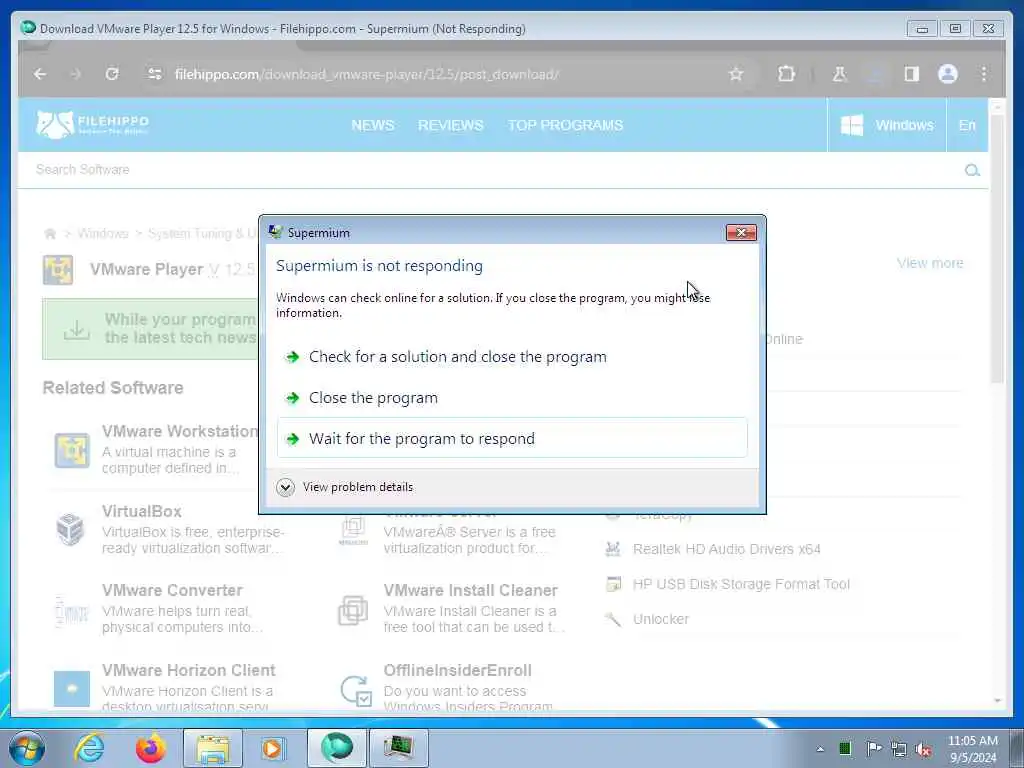This screenshot has width=1024, height=768.
Task: Click the page vertical scrollbar thumb
Action: click(997, 248)
